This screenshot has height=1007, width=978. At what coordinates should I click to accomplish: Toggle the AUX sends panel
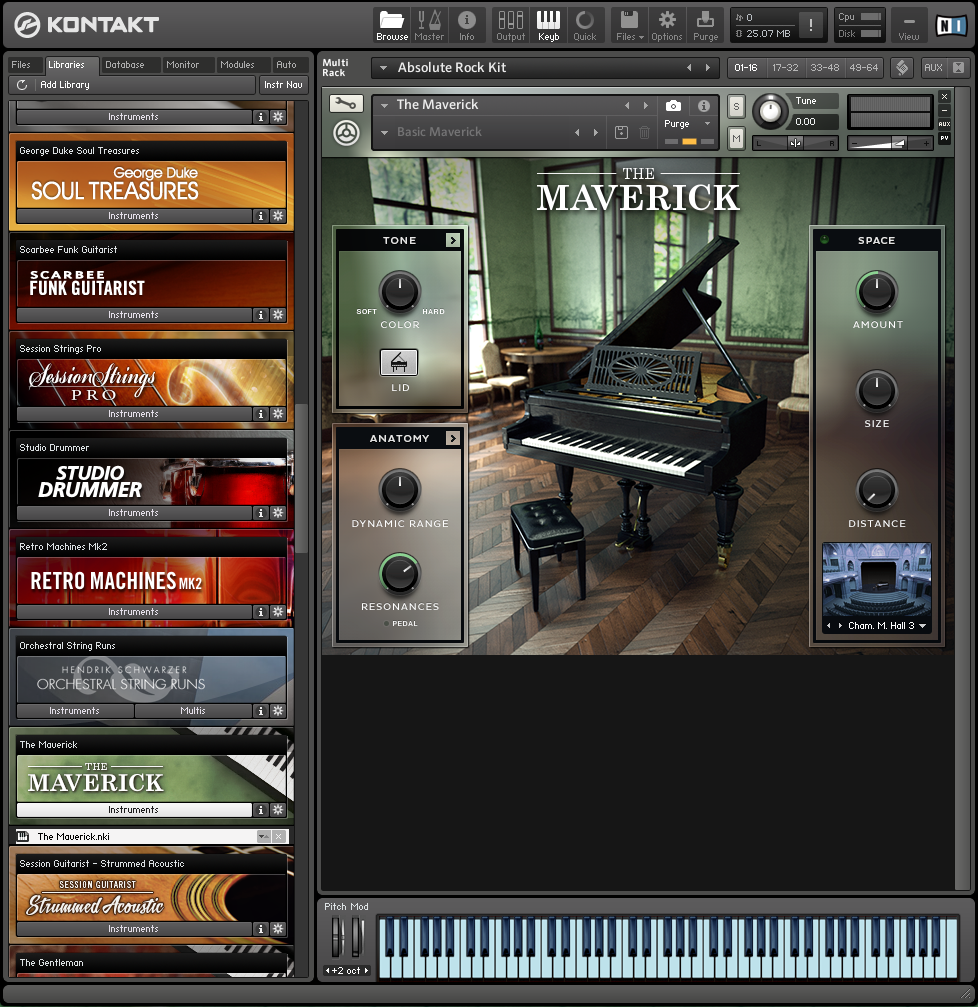click(933, 67)
